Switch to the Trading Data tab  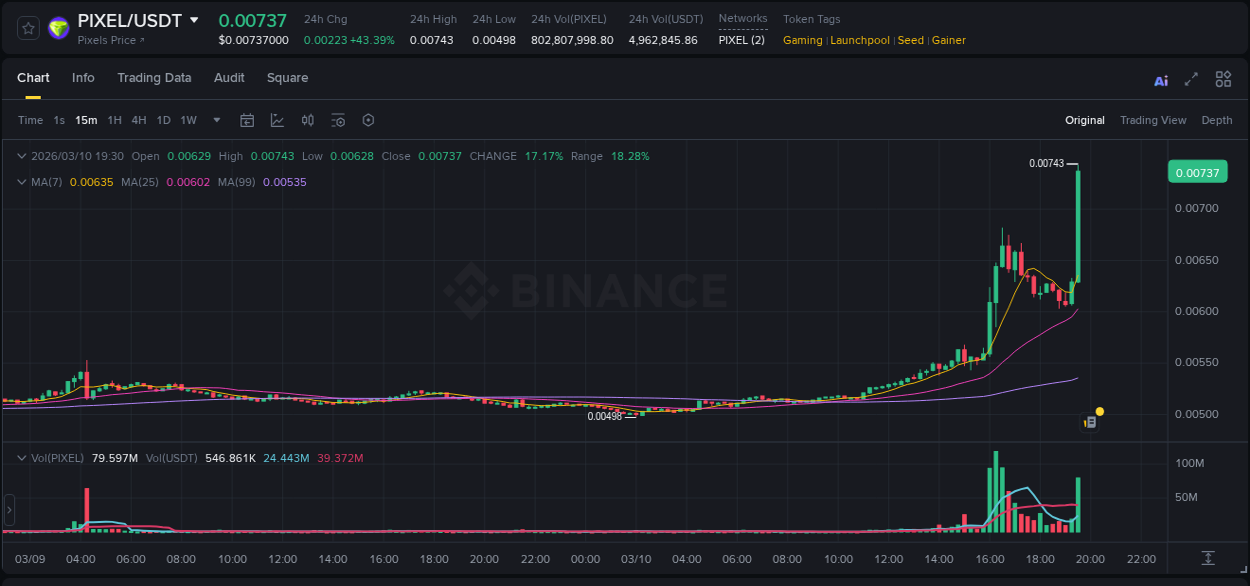tap(154, 78)
